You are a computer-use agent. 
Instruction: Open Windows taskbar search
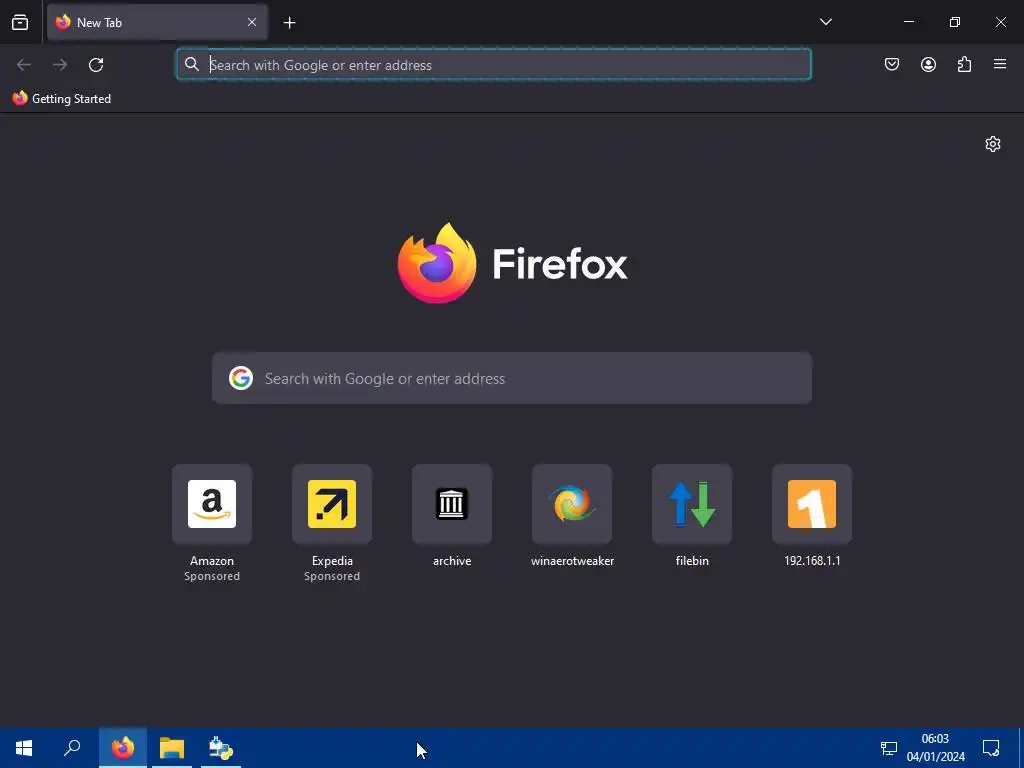tap(72, 748)
